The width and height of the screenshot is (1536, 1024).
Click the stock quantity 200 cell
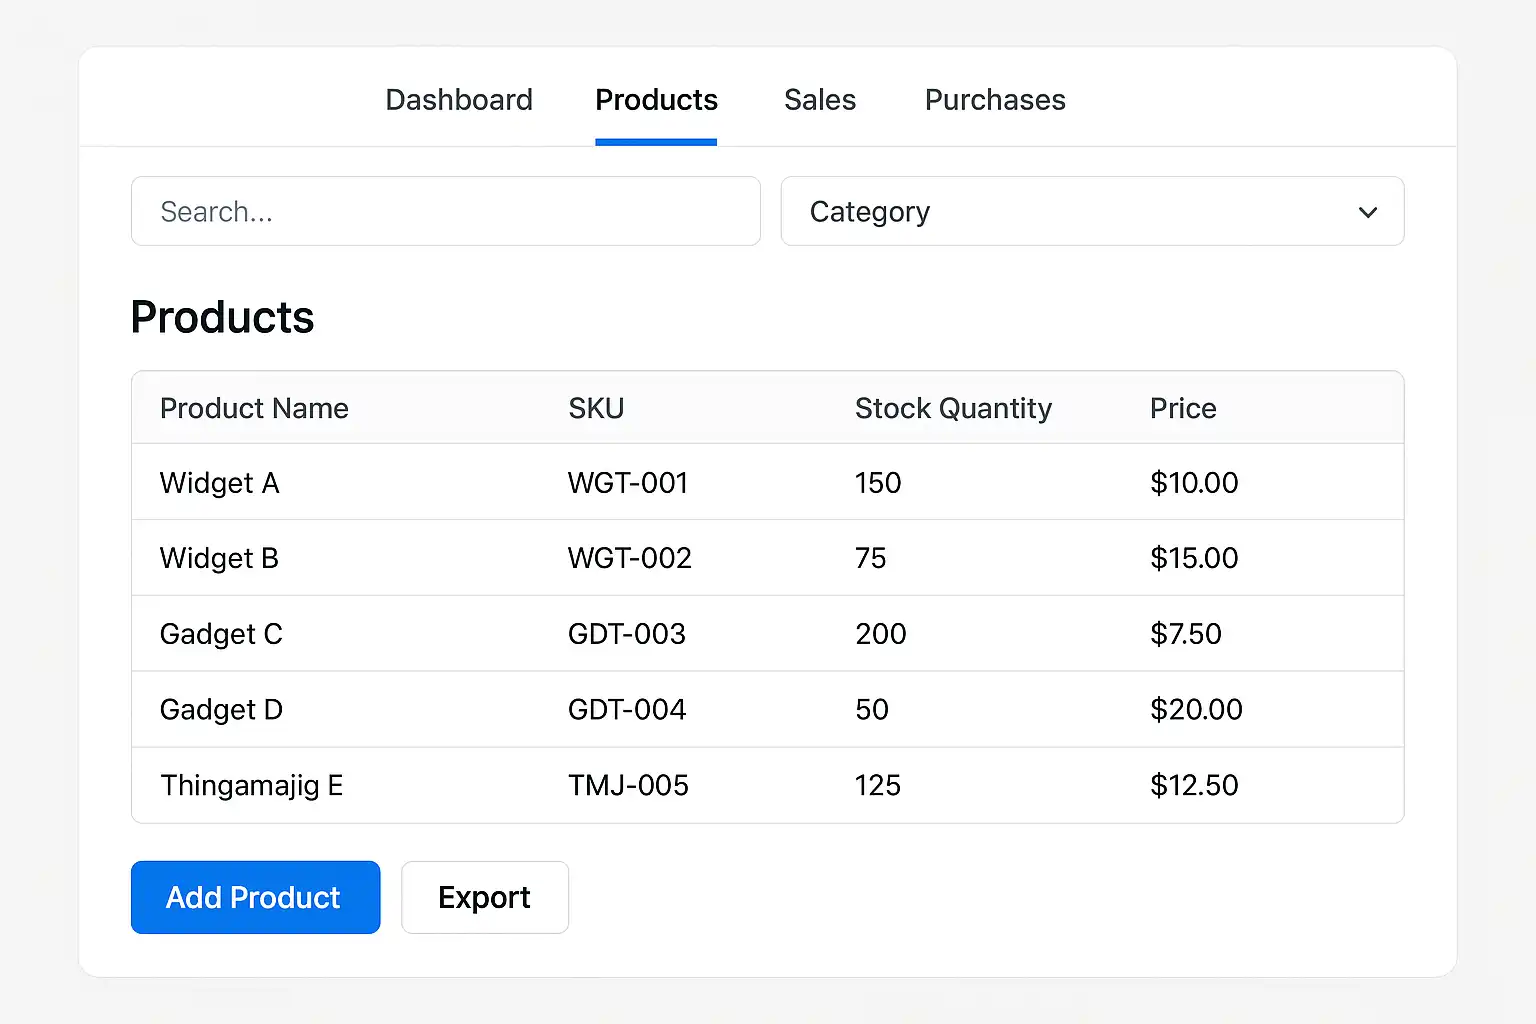coord(881,634)
